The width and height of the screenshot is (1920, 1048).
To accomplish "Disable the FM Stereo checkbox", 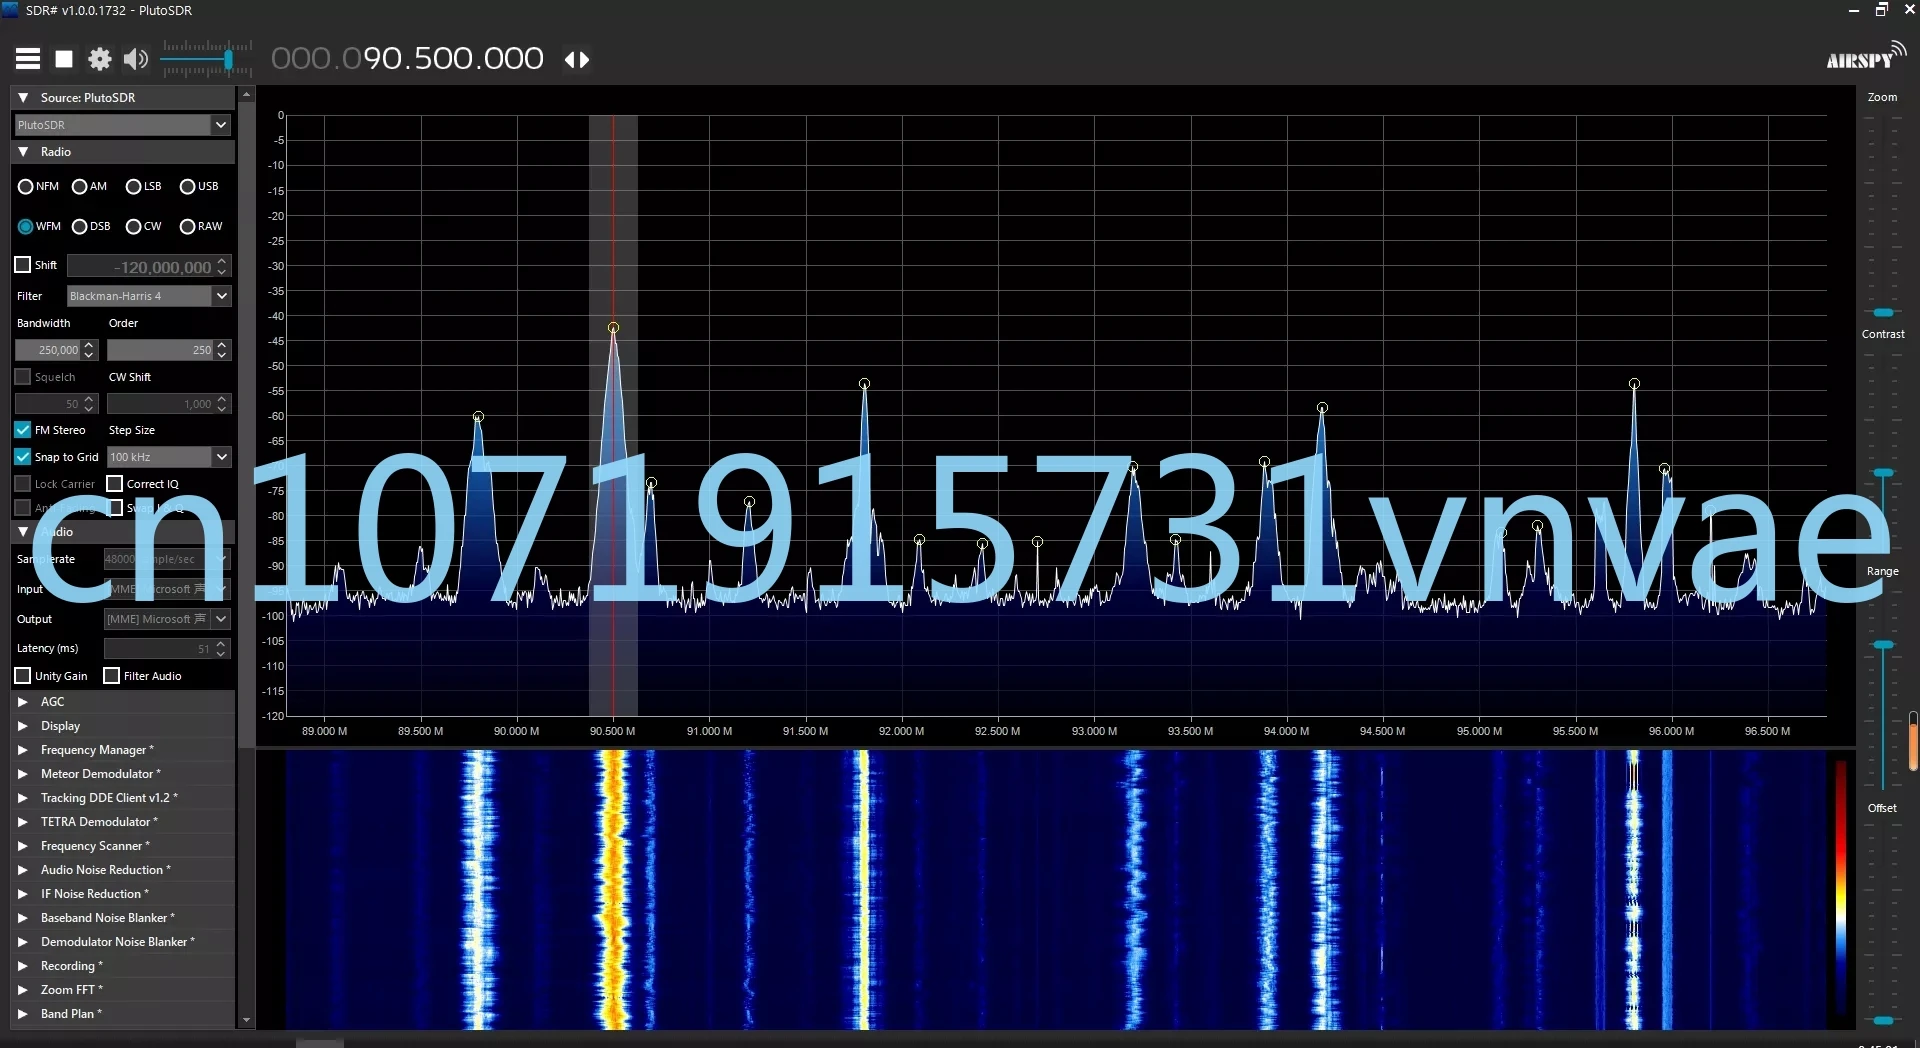I will tap(23, 430).
